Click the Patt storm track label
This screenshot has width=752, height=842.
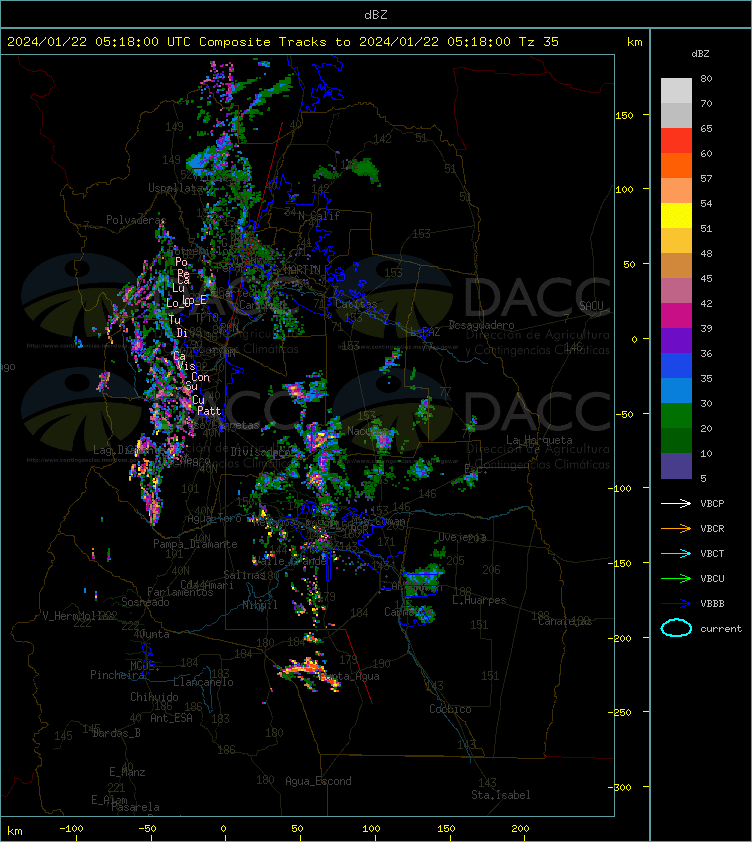pos(209,411)
